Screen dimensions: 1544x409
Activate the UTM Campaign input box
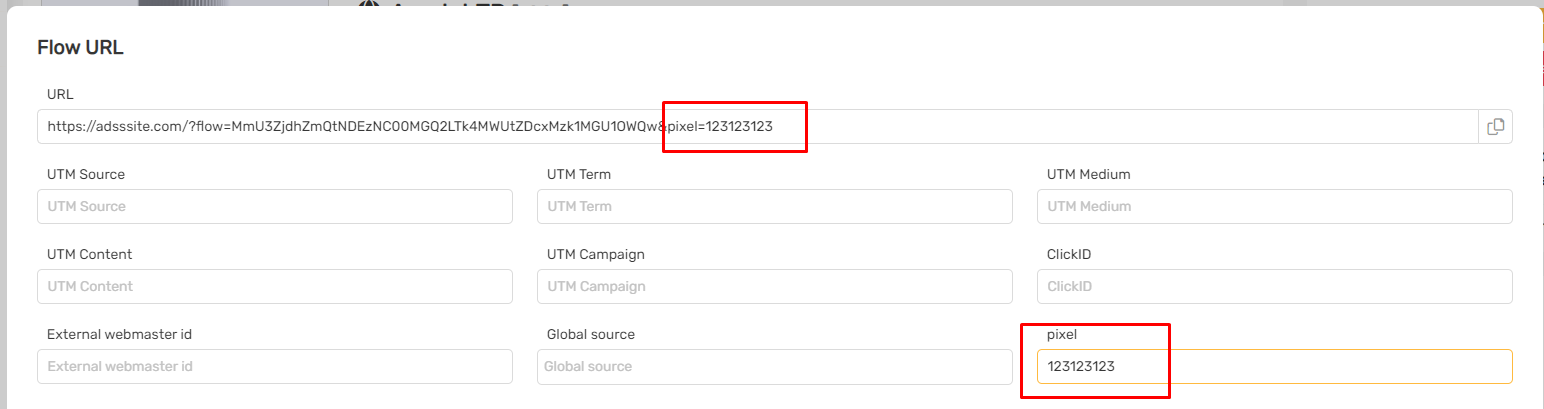point(775,287)
